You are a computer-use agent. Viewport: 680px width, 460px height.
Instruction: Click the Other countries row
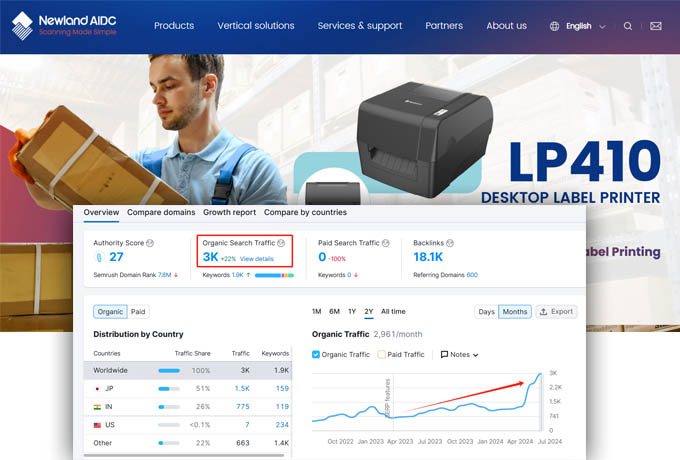tap(187, 443)
